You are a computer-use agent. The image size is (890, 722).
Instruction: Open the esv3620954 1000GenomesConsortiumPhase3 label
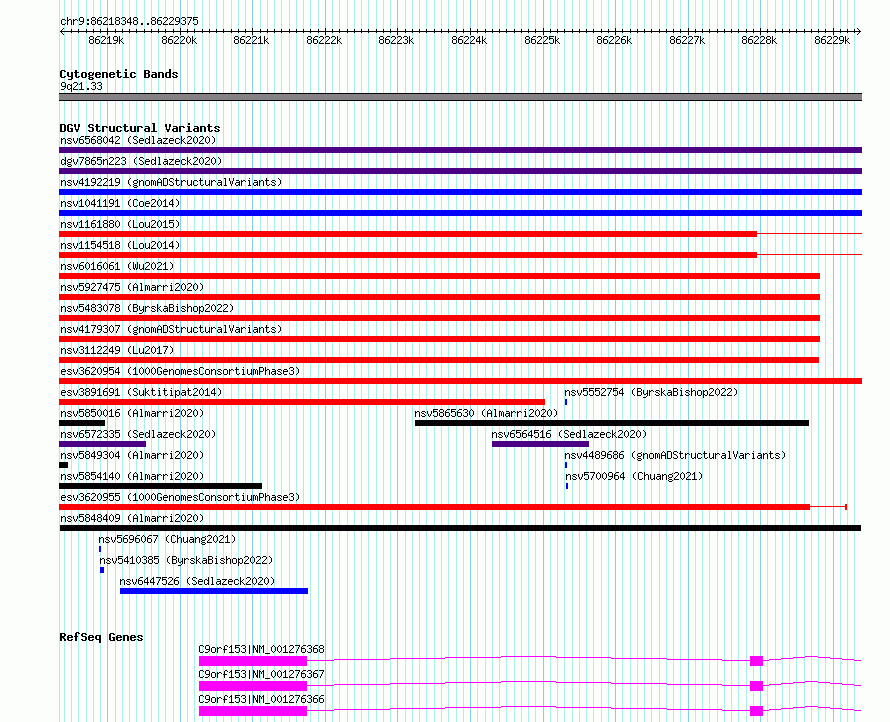(180, 371)
